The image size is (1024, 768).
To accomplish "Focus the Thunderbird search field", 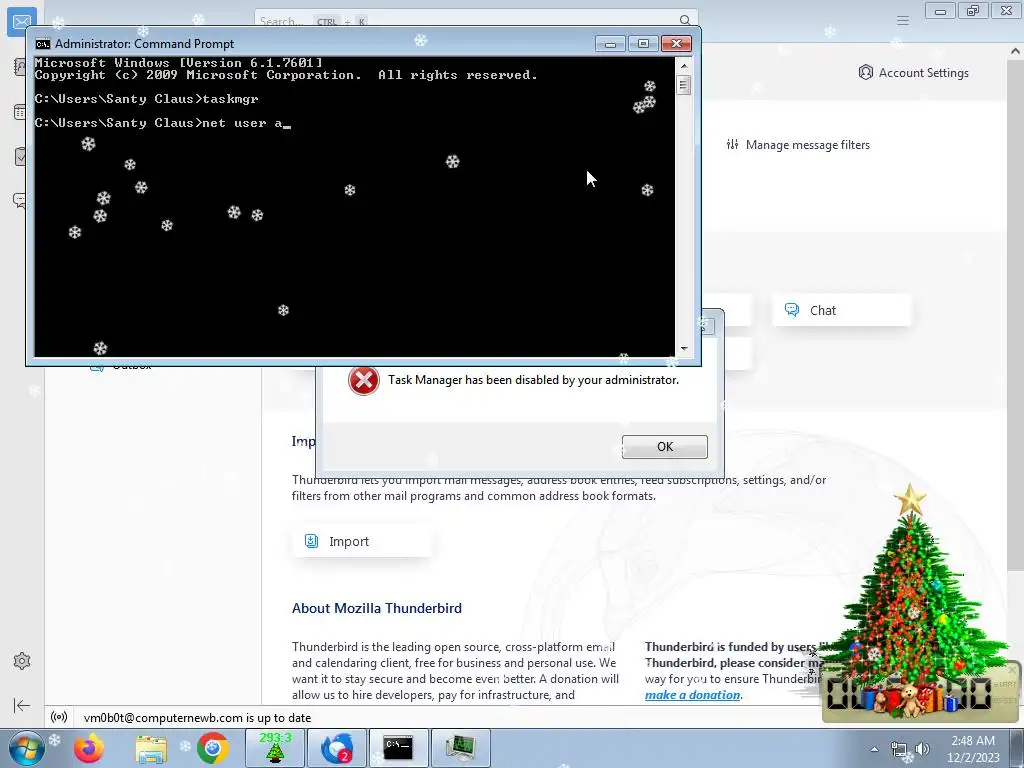I will coord(476,21).
